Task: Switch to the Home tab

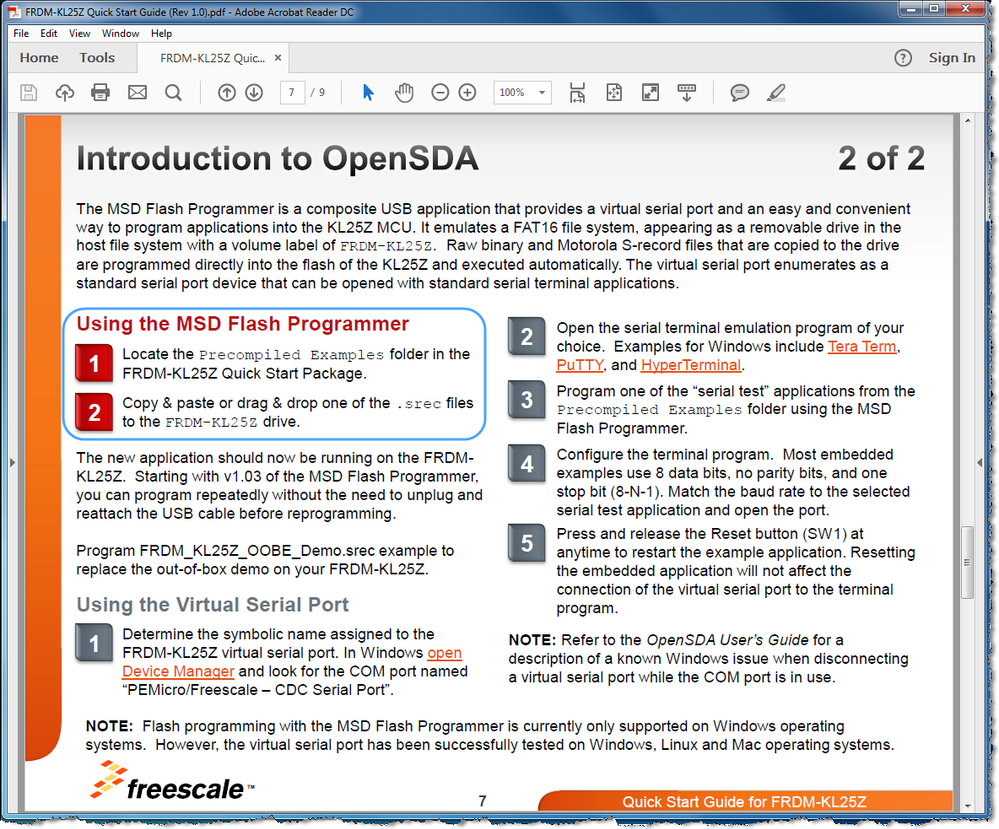Action: [39, 58]
